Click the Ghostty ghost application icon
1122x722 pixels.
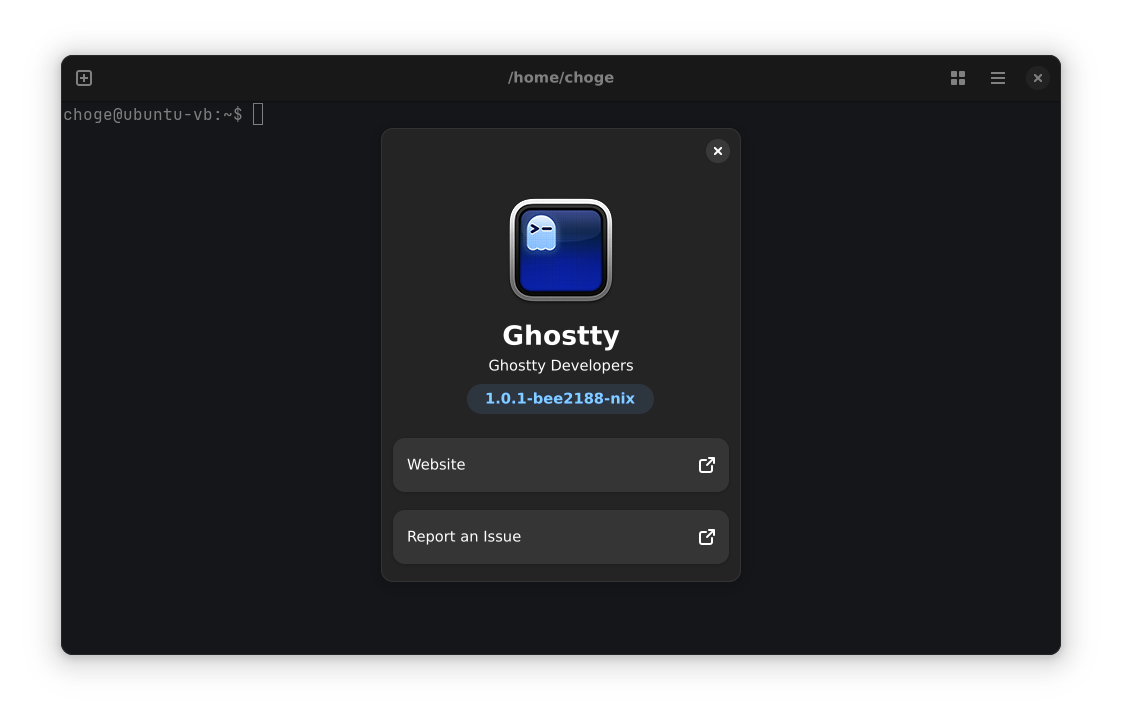(560, 249)
